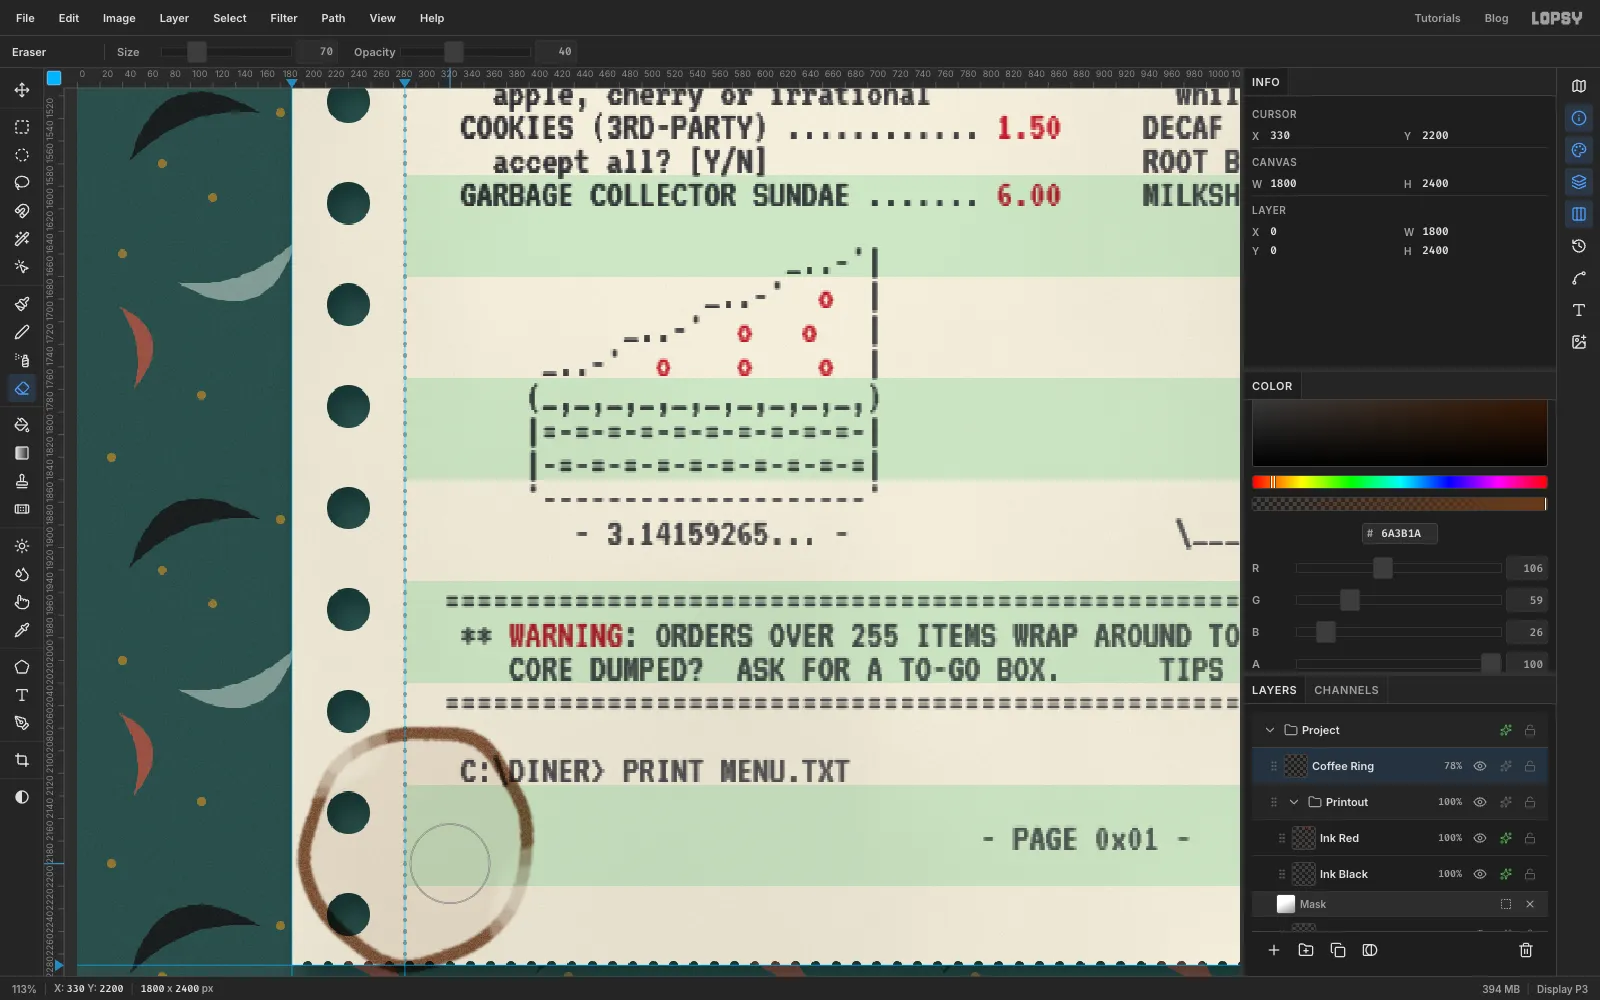
Task: Select the Rectangular Marquee tool
Action: click(x=22, y=127)
